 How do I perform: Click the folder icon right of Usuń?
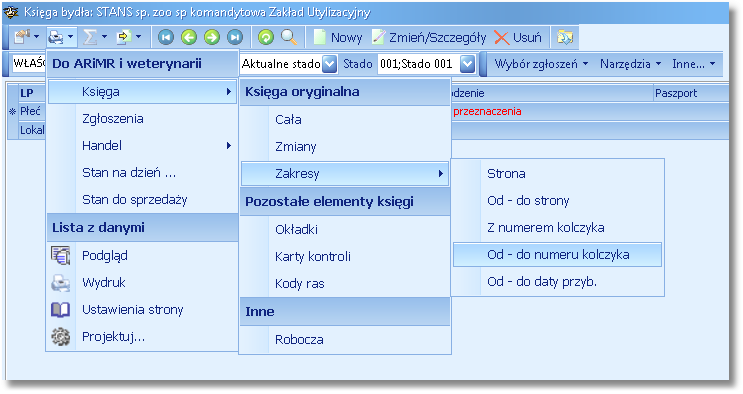click(565, 37)
